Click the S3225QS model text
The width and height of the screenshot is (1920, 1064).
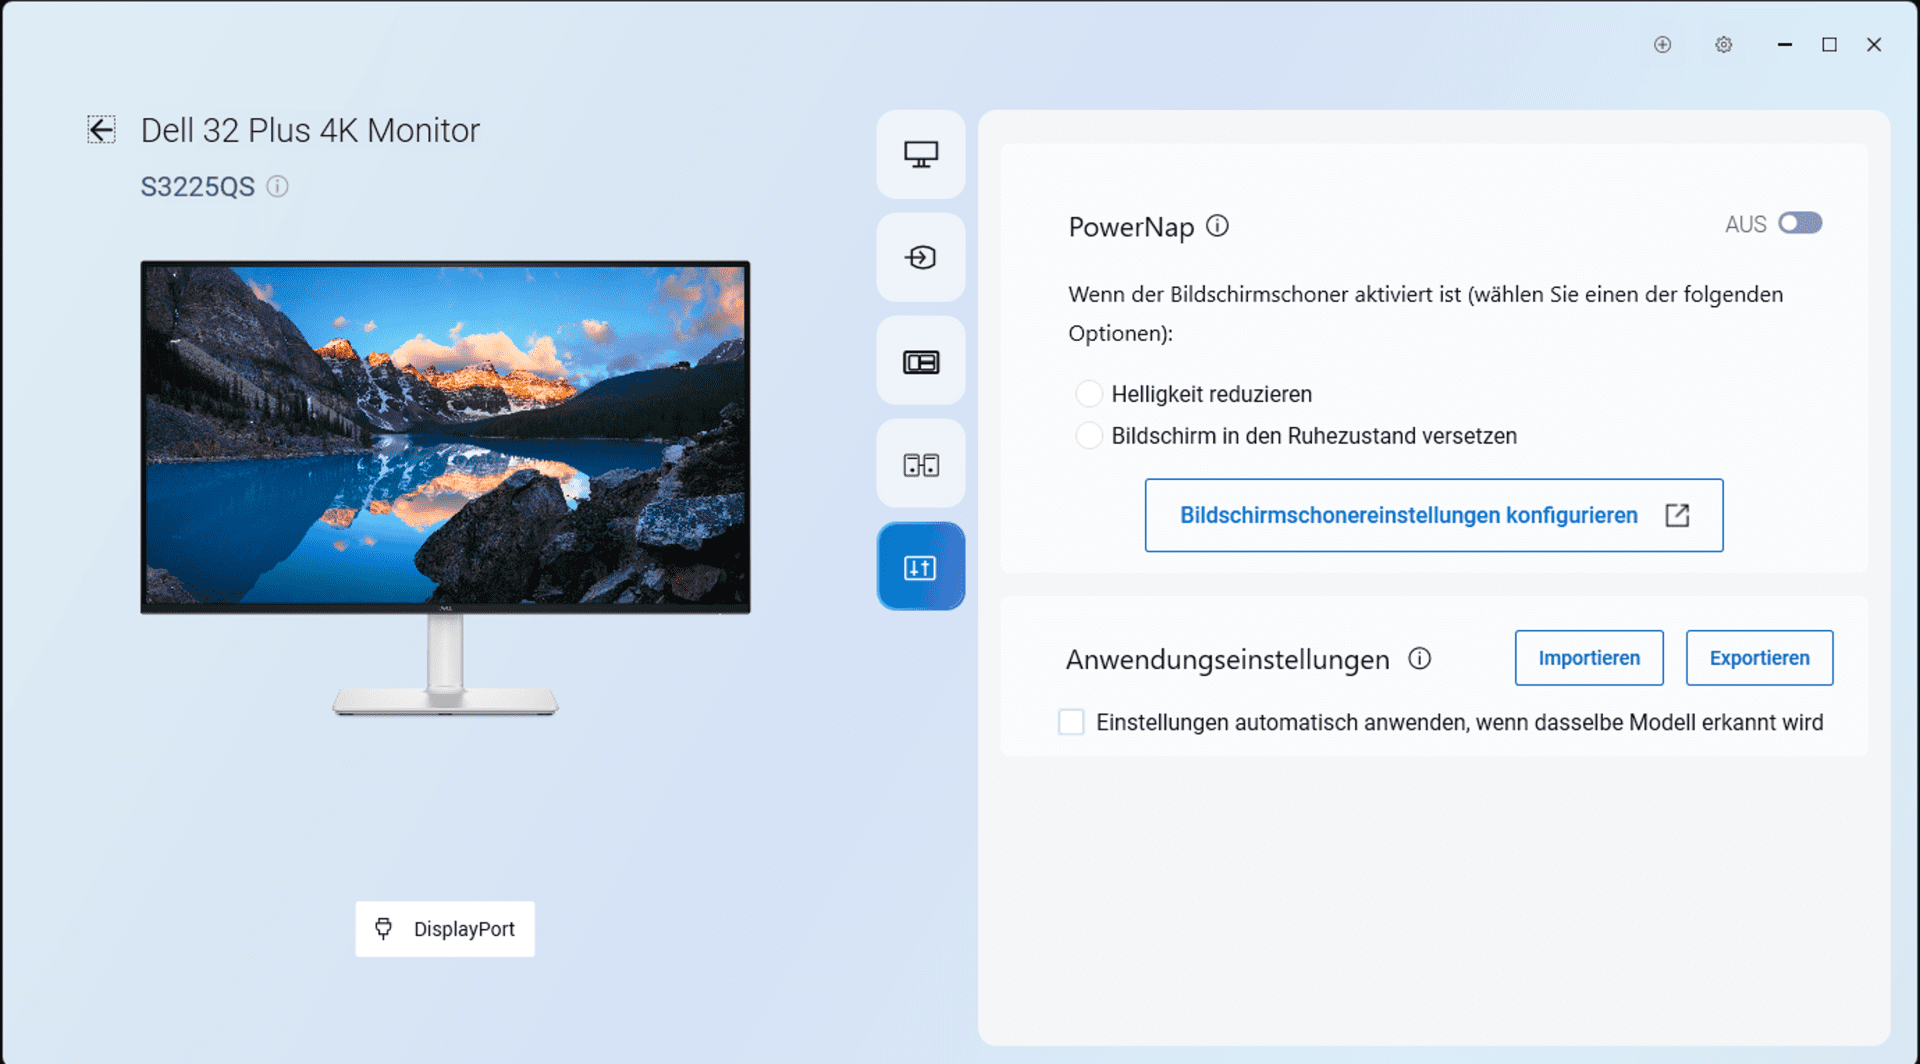198,187
